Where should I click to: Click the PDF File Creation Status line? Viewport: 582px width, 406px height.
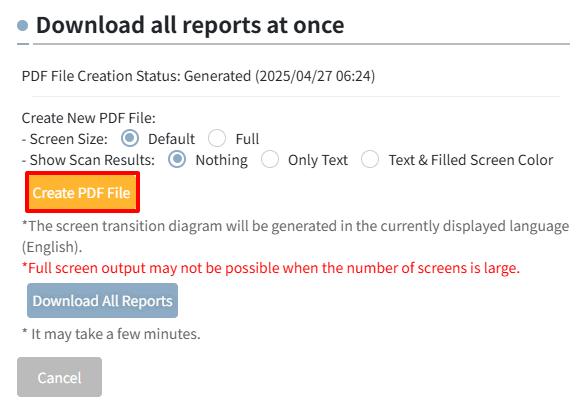(198, 76)
